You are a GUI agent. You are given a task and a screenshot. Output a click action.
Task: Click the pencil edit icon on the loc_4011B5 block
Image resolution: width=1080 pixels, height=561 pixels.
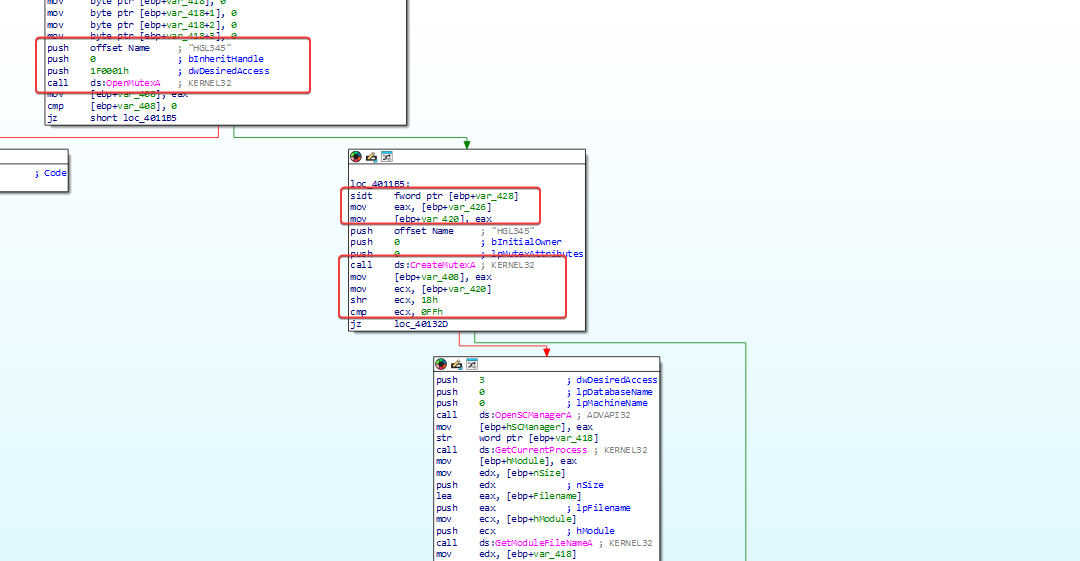pyautogui.click(x=371, y=157)
